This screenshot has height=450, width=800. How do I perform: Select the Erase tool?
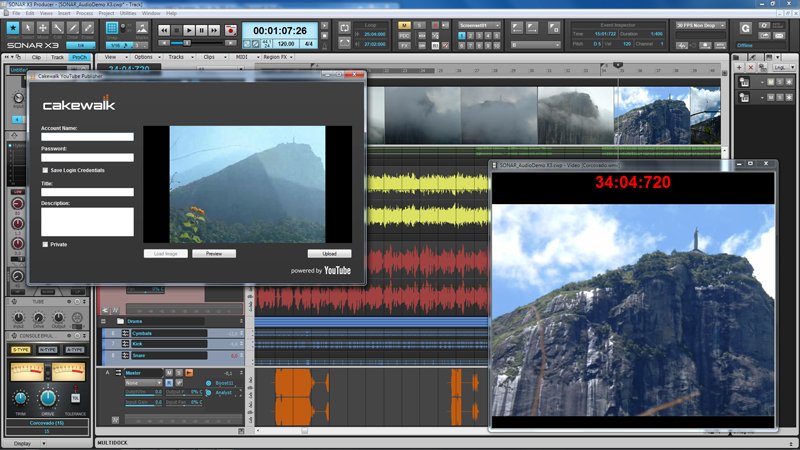click(88, 29)
